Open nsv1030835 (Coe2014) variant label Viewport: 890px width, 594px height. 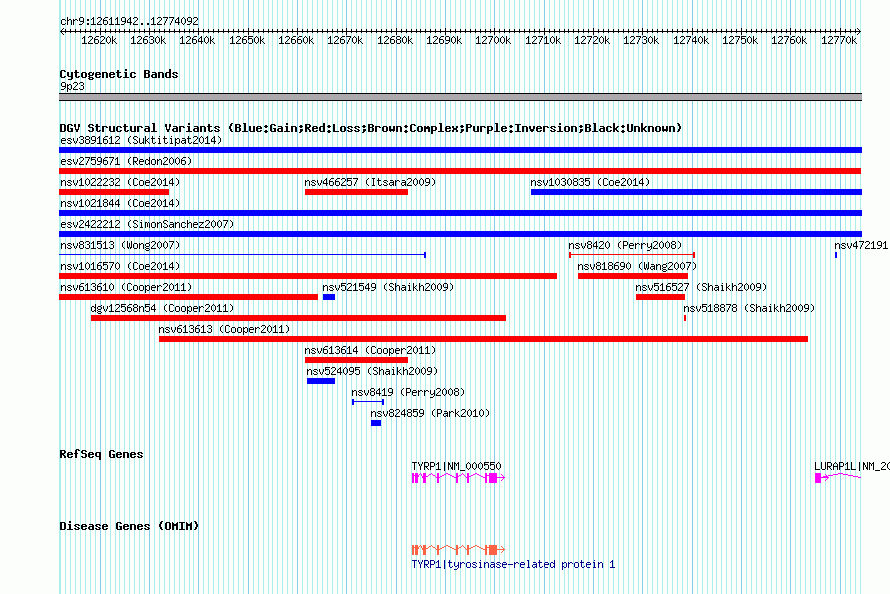tap(590, 182)
